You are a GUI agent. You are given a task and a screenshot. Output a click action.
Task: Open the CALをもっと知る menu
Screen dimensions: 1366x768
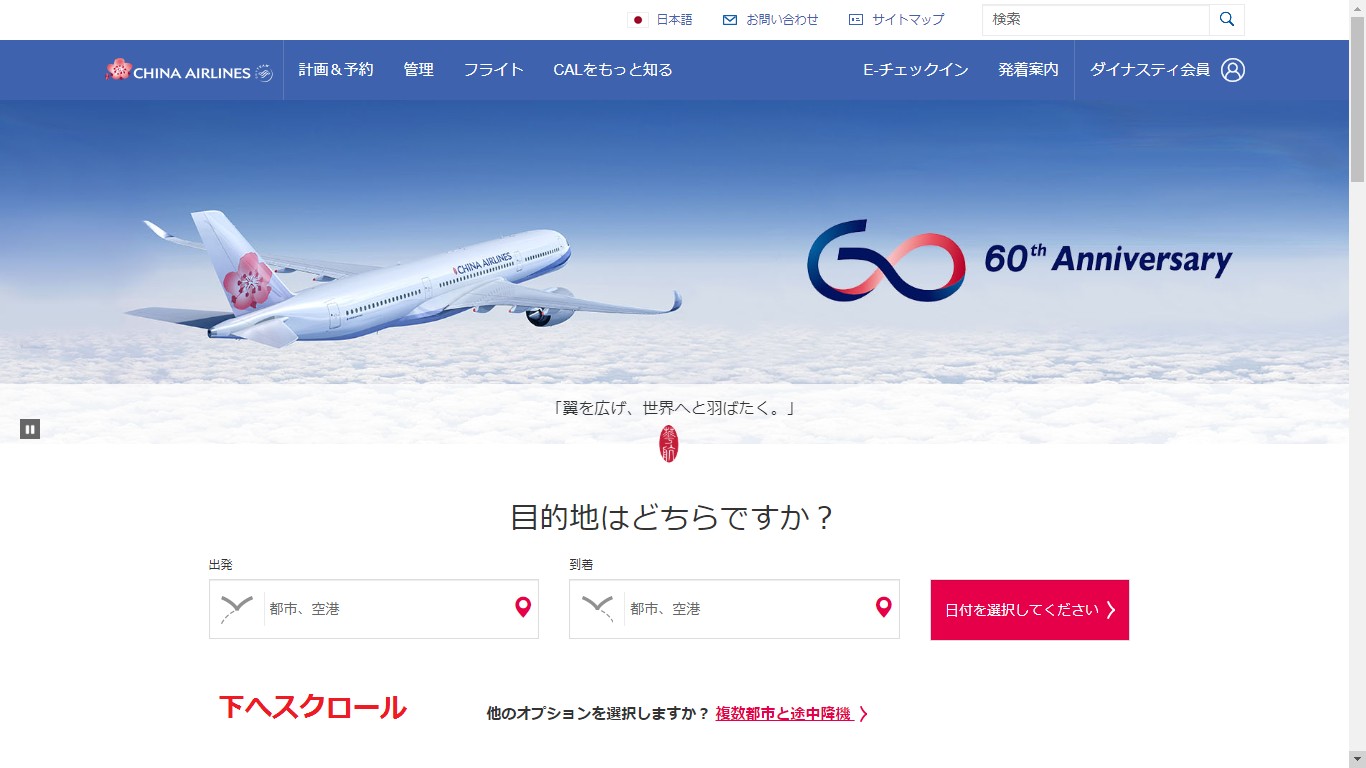[x=613, y=70]
